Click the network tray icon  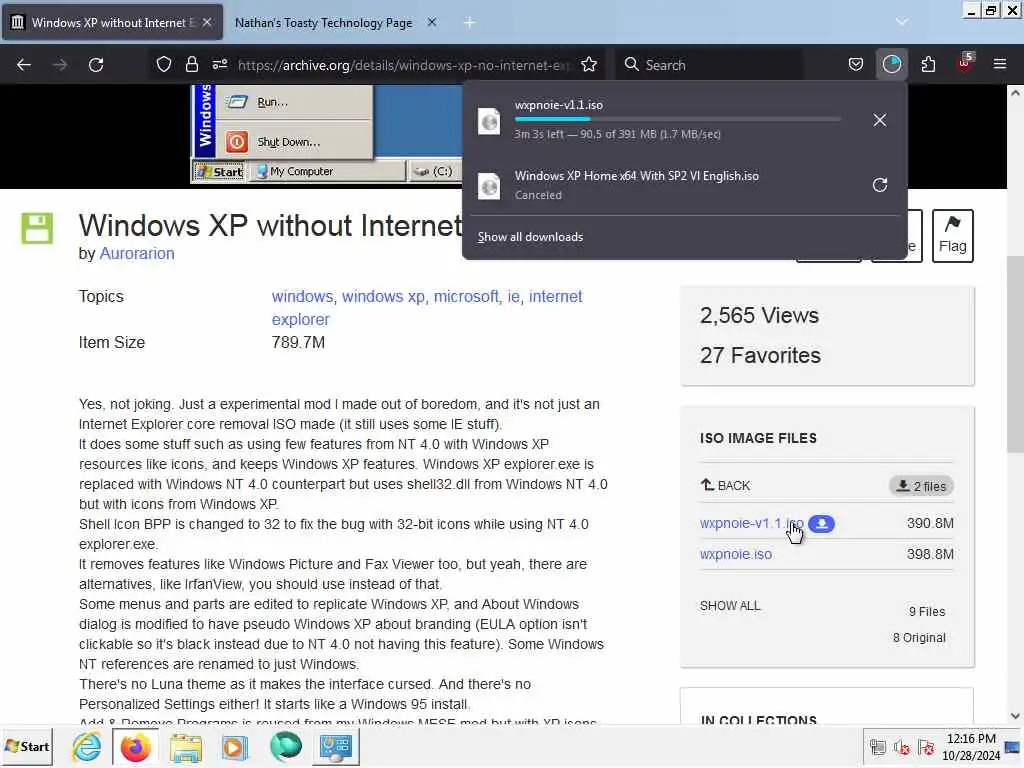(x=878, y=747)
